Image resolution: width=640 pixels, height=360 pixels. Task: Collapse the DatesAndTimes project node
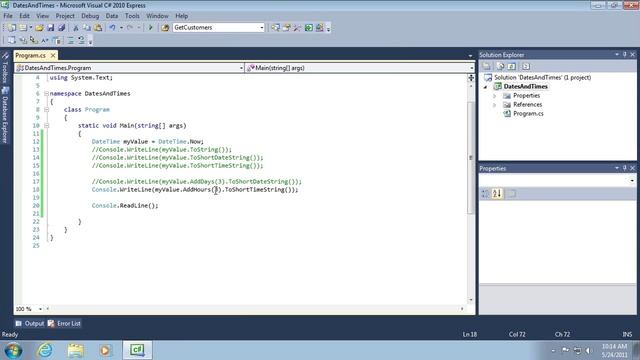[x=486, y=87]
